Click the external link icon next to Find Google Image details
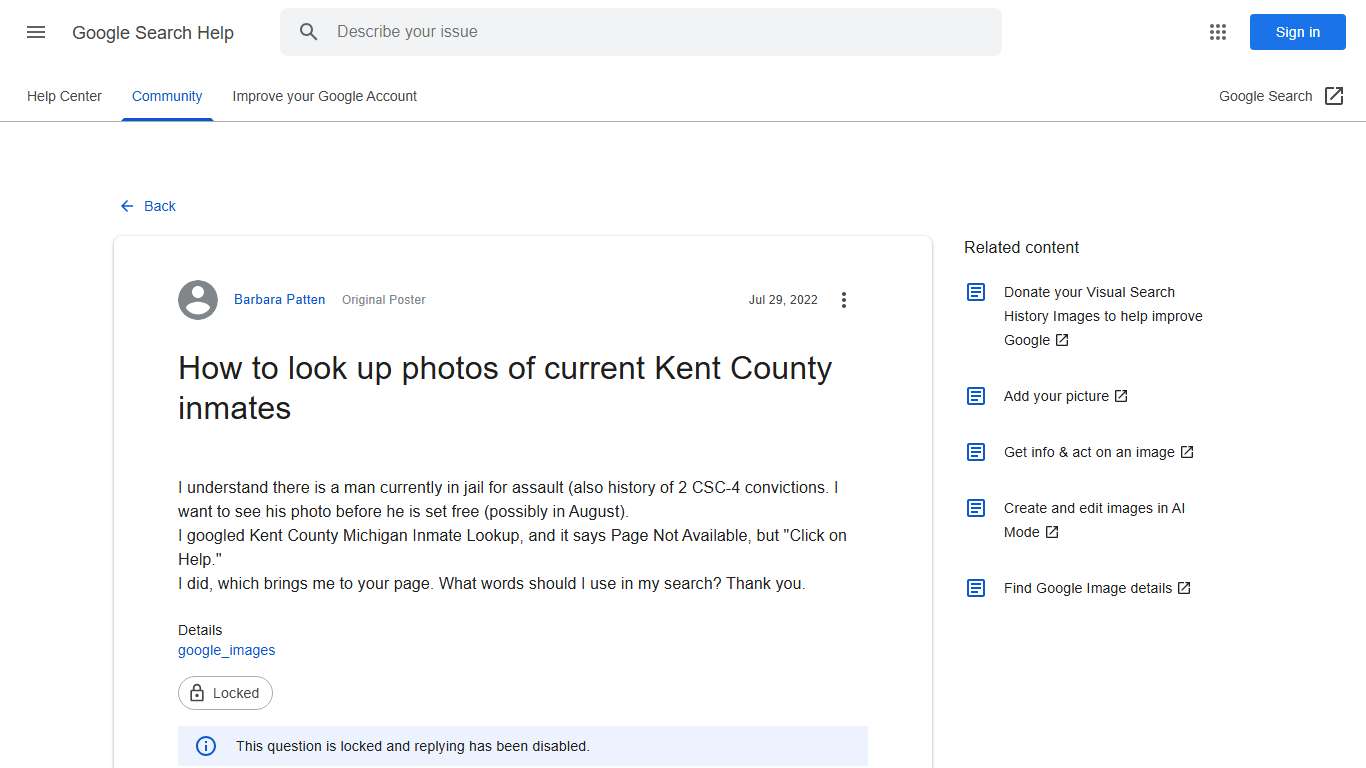This screenshot has width=1366, height=768. coord(1186,587)
